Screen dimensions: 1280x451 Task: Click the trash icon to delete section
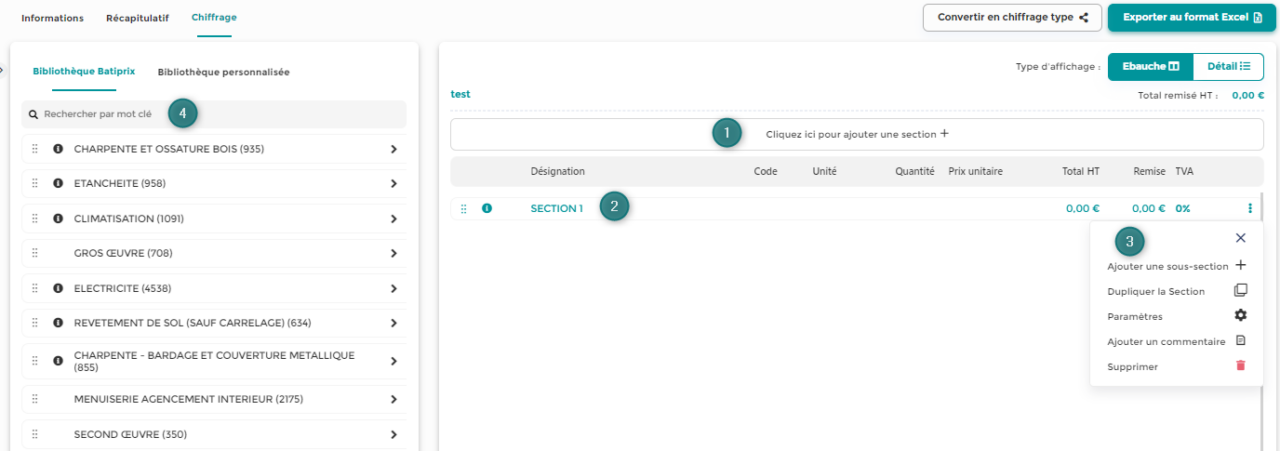pyautogui.click(x=1241, y=366)
